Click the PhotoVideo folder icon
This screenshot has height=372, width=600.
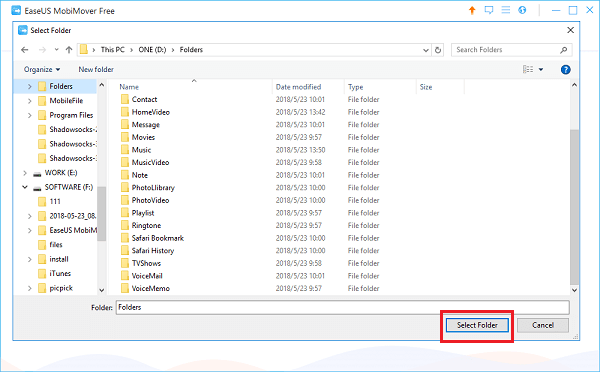pyautogui.click(x=125, y=200)
